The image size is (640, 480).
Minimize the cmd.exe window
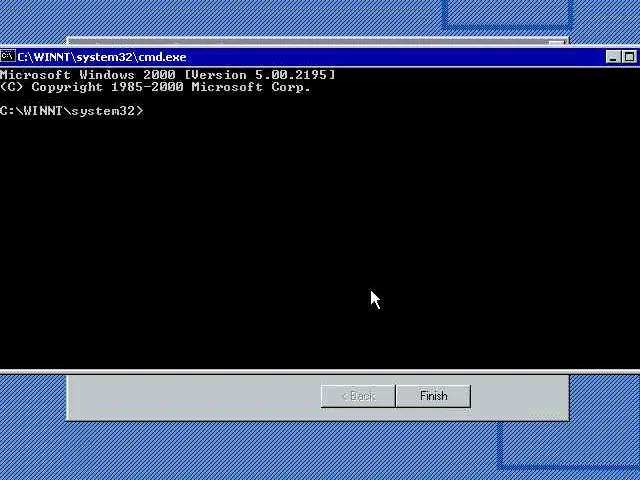tap(613, 57)
